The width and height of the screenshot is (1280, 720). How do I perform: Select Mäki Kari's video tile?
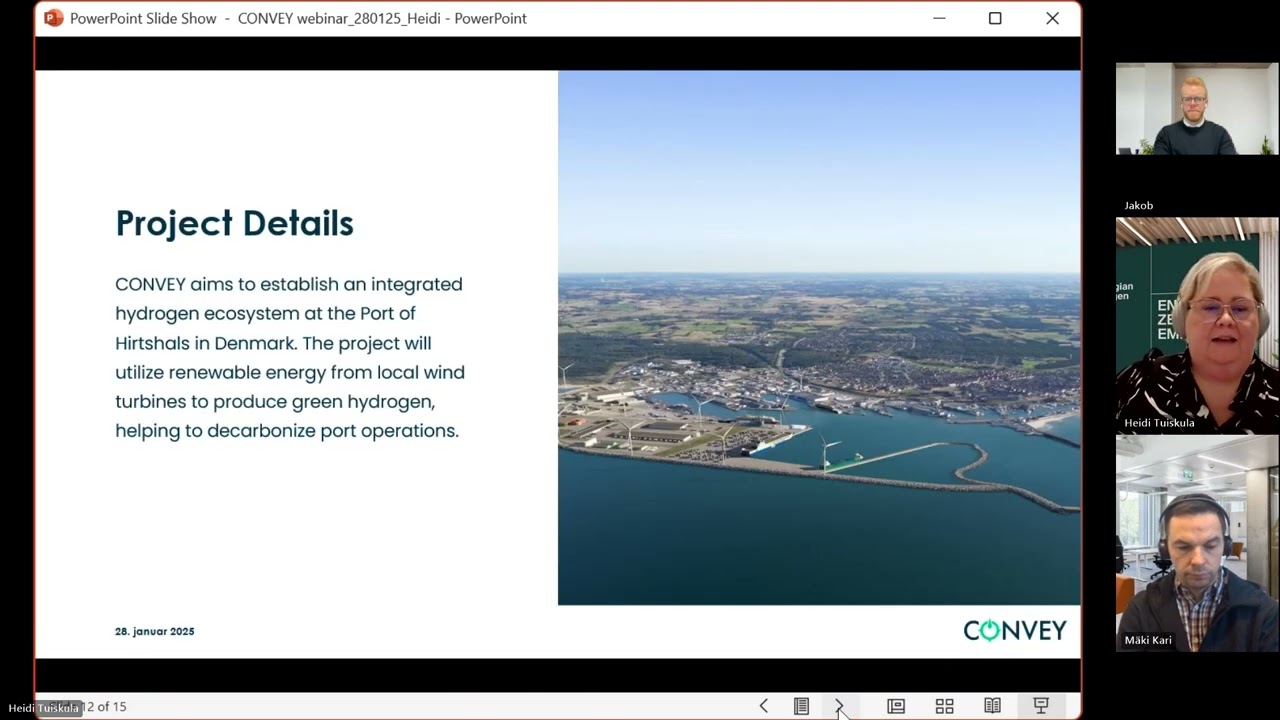coord(1197,543)
